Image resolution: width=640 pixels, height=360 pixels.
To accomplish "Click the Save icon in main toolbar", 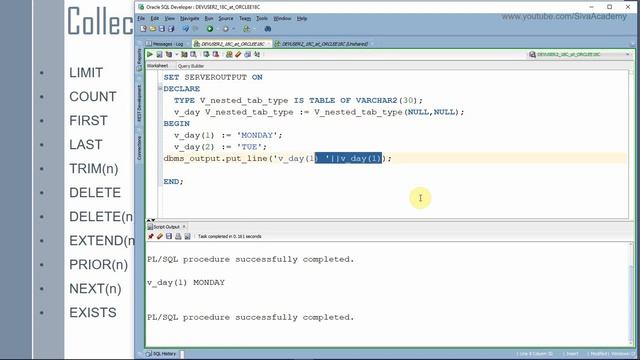I will pyautogui.click(x=162, y=29).
